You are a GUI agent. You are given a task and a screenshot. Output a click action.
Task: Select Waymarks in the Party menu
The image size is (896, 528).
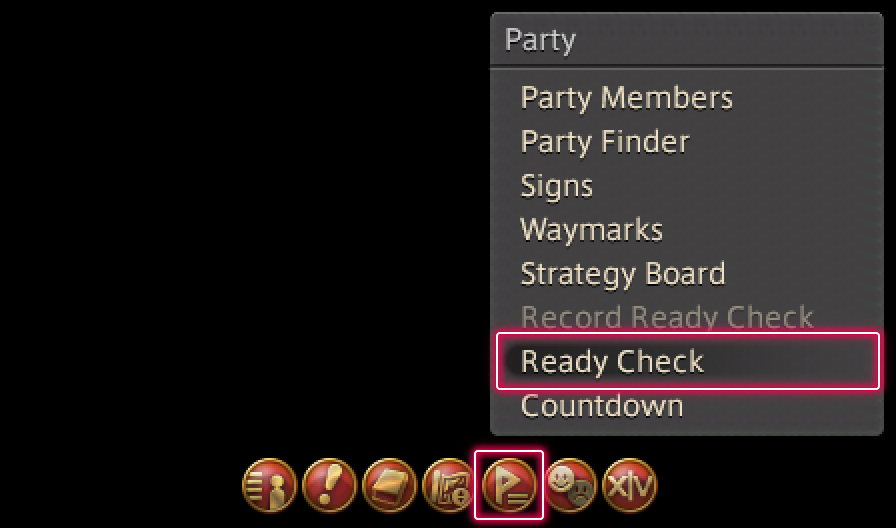(x=591, y=230)
